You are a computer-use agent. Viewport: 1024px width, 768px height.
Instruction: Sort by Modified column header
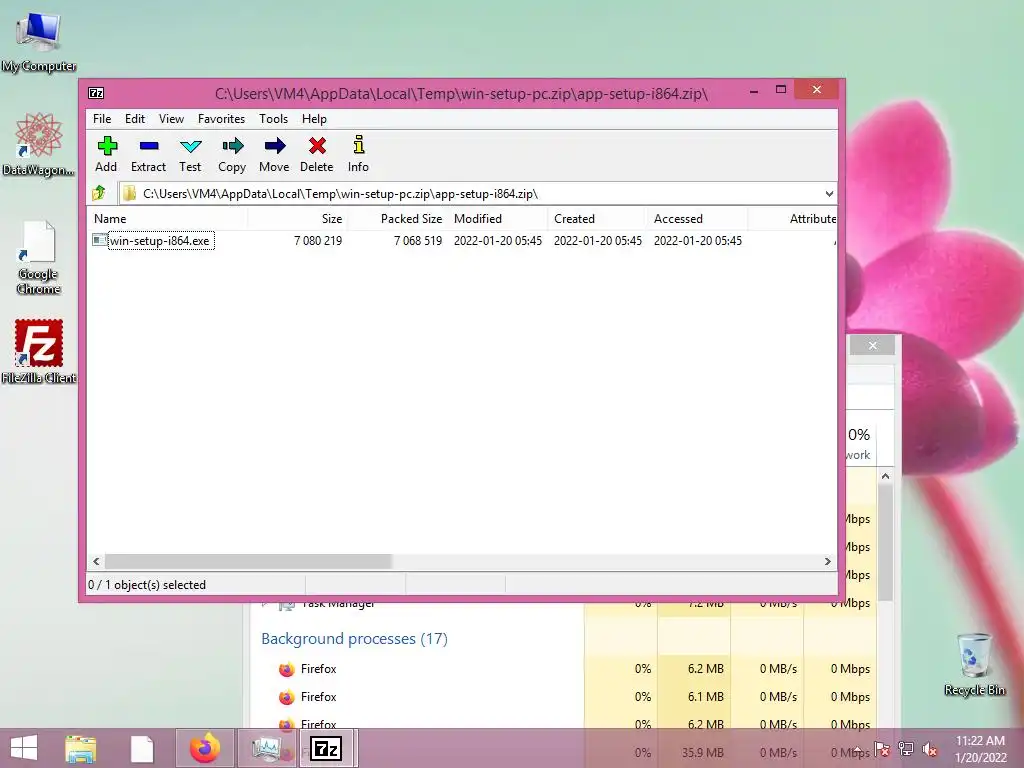tap(498, 219)
